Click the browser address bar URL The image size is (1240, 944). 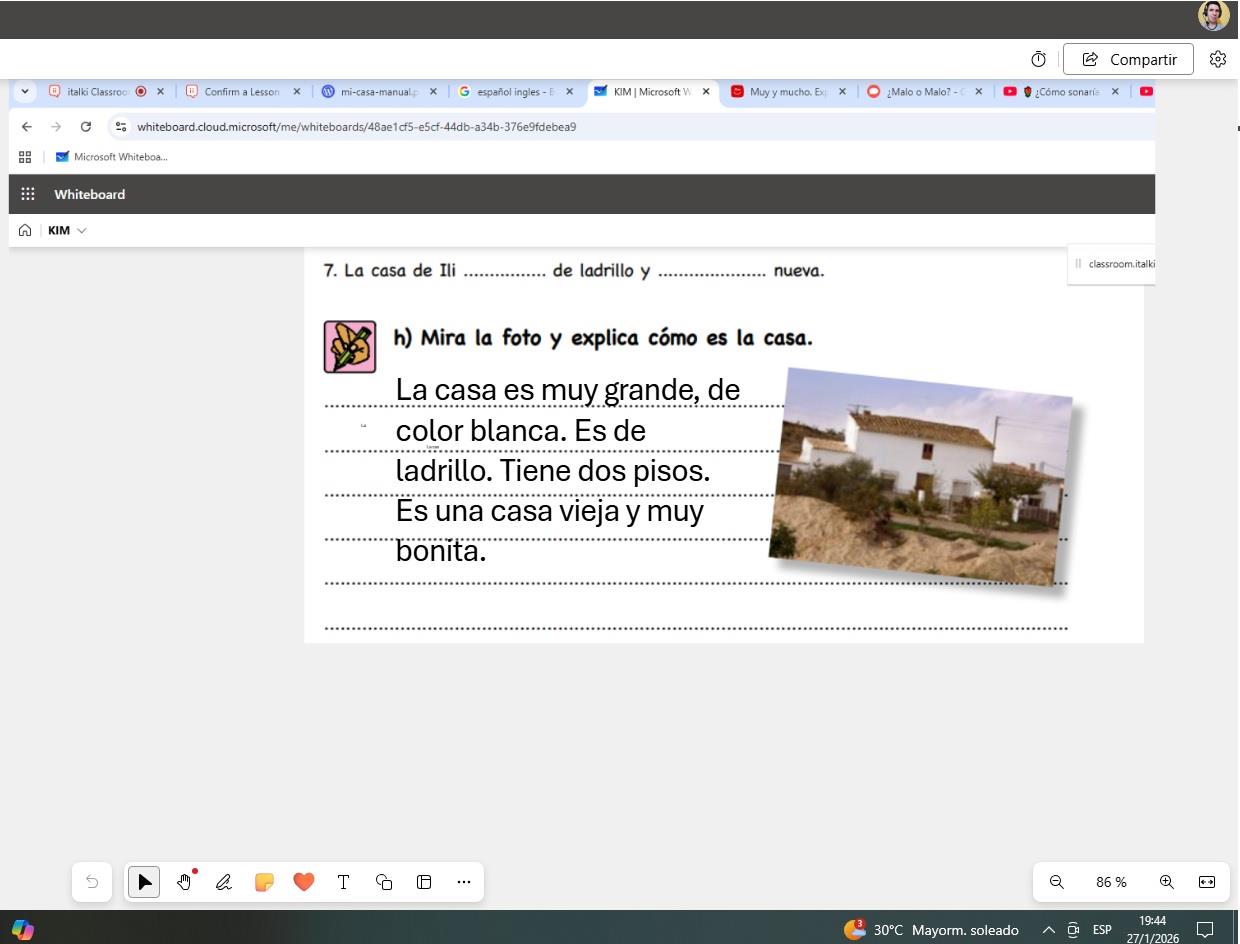[x=356, y=127]
